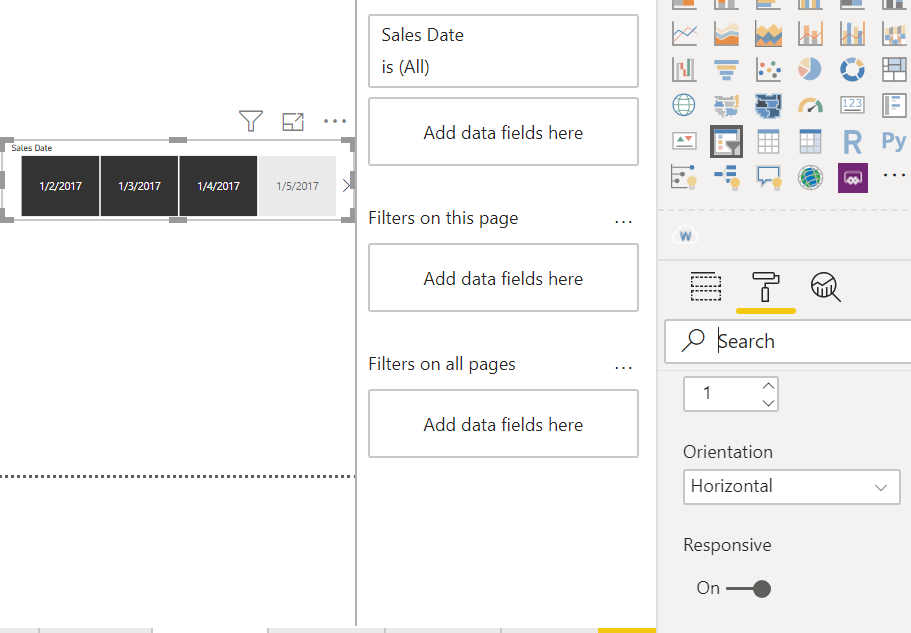The height and width of the screenshot is (633, 911).
Task: Select the Table visualization
Action: 768,141
